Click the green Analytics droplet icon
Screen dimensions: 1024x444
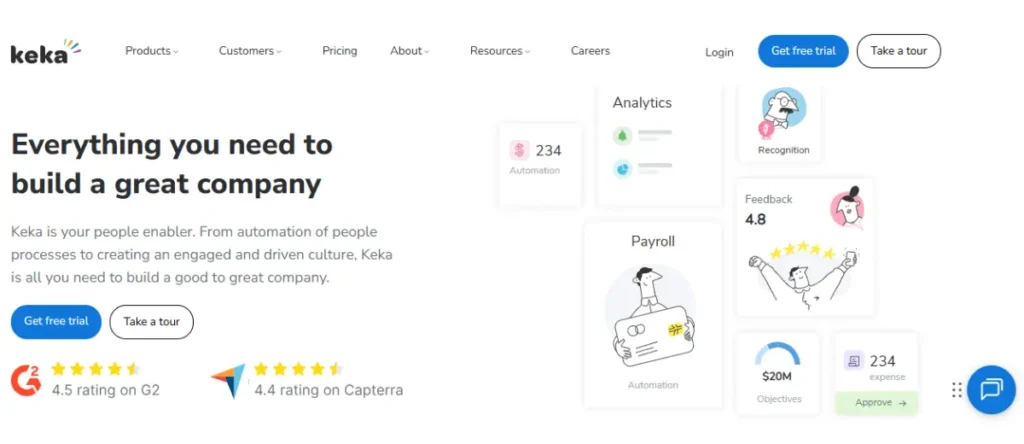tap(622, 135)
